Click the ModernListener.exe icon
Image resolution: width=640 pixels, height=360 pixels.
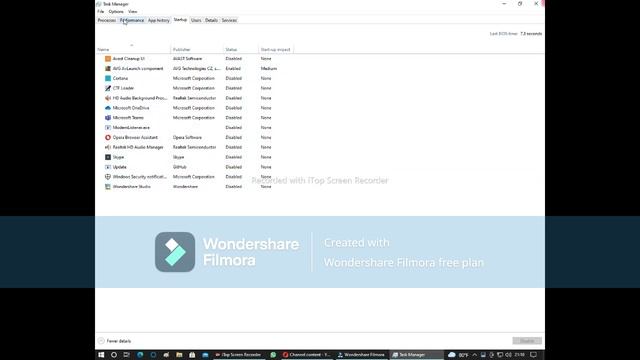click(x=108, y=127)
